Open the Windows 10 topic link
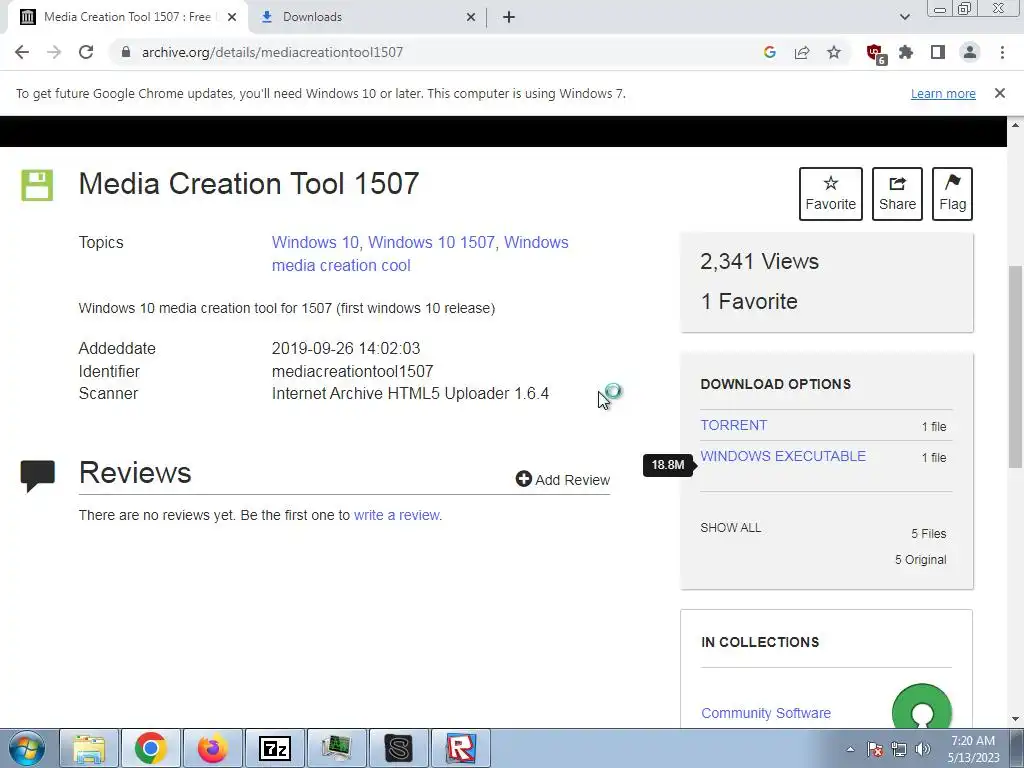This screenshot has height=768, width=1024. click(x=315, y=242)
